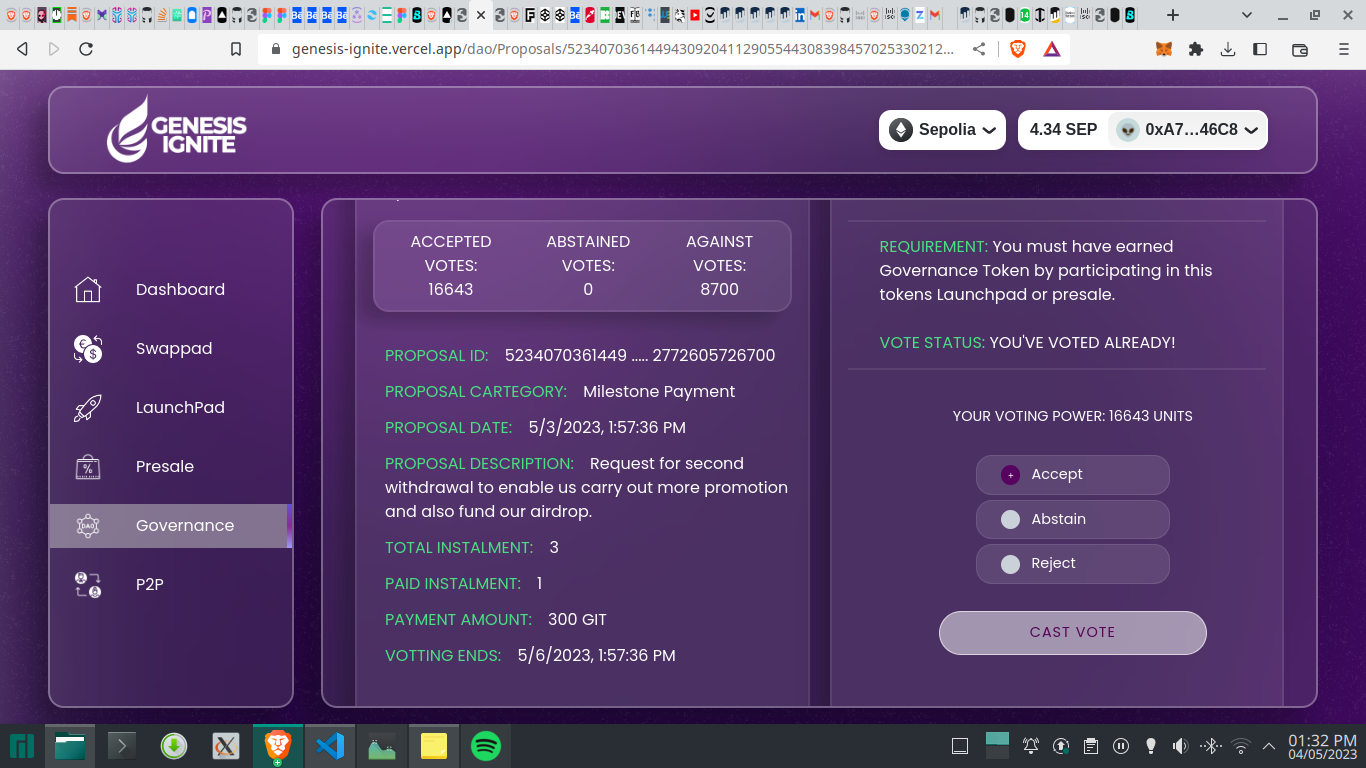Screen dimensions: 1366x768
Task: Open Spotify from the taskbar
Action: tap(485, 746)
